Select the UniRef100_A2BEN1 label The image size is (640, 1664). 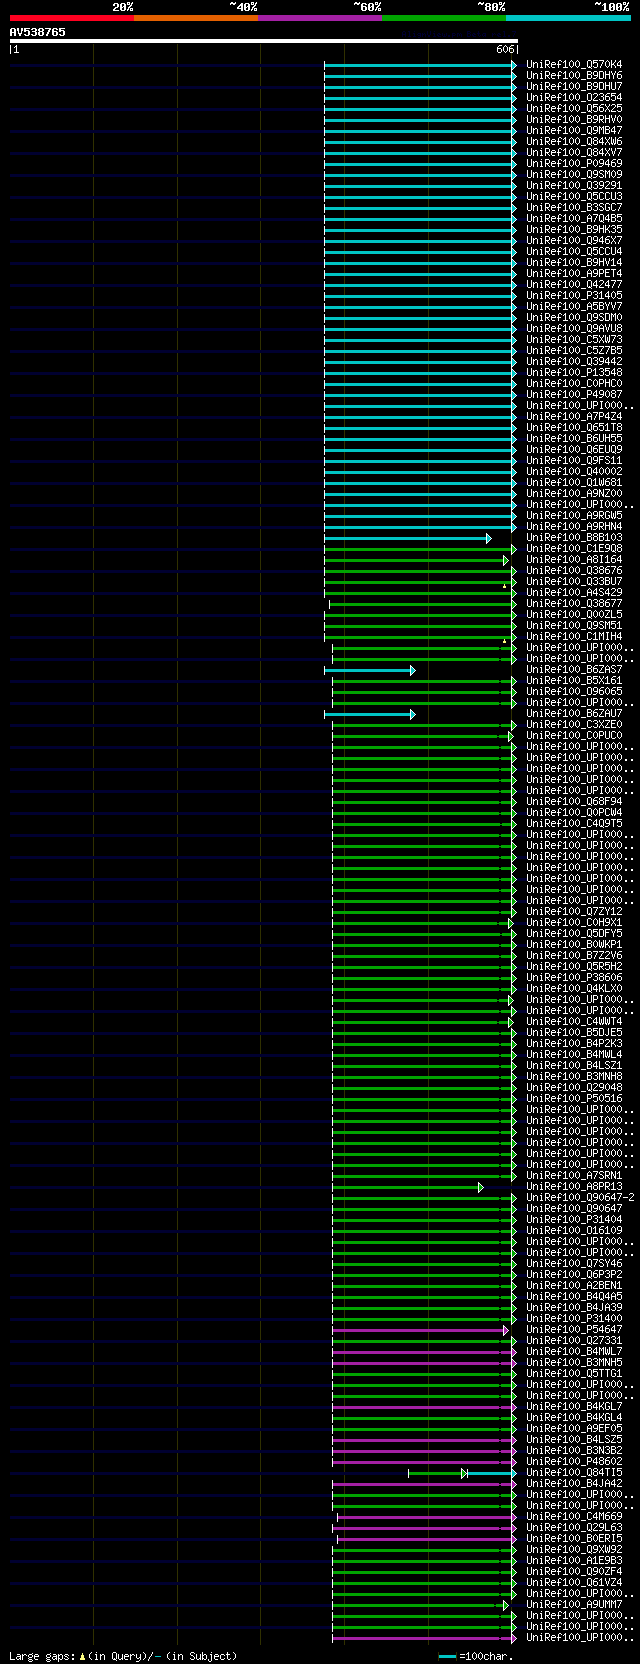point(574,1286)
